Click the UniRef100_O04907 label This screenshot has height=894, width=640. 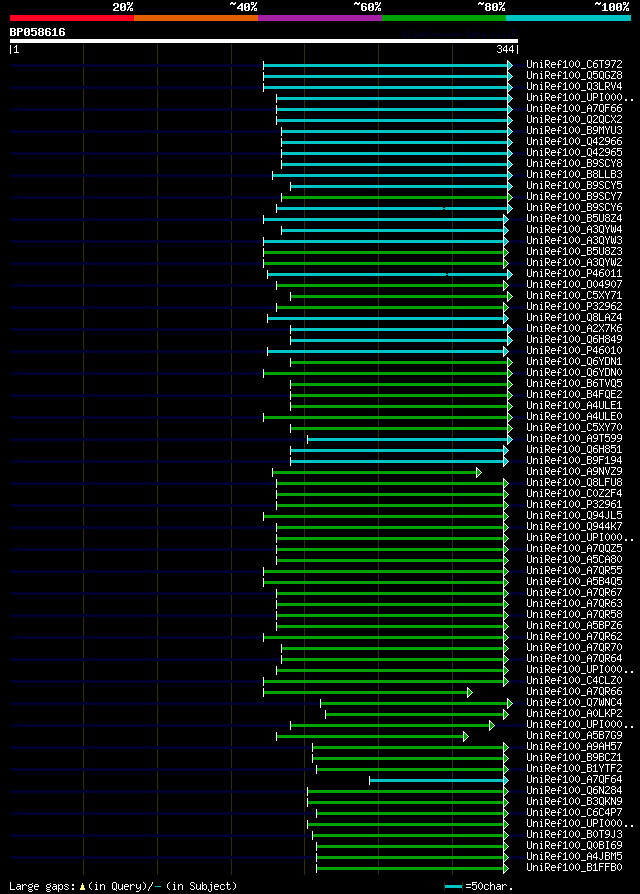[574, 285]
